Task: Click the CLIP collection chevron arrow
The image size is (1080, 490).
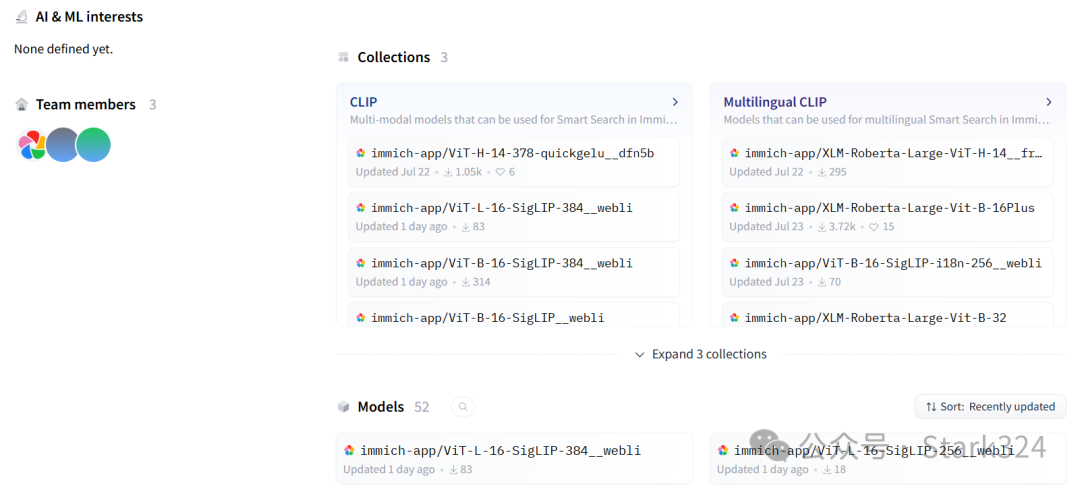Action: tap(675, 102)
